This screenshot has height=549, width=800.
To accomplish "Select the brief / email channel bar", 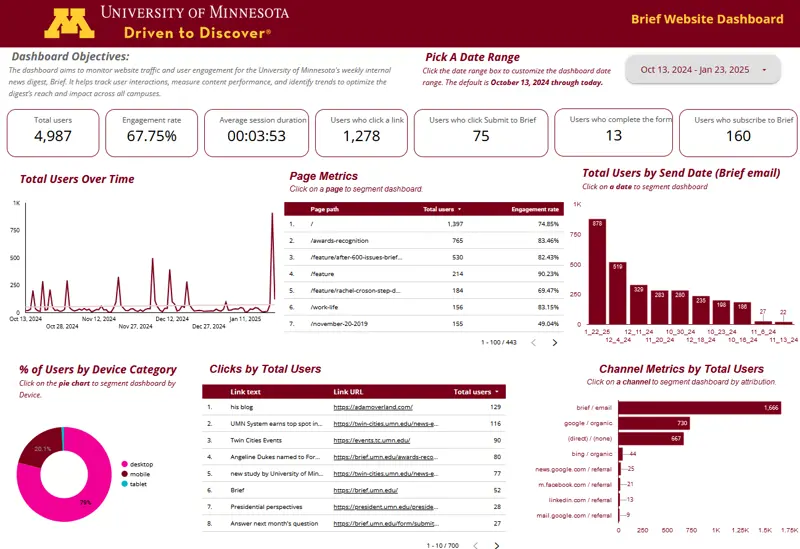I will tap(700, 408).
